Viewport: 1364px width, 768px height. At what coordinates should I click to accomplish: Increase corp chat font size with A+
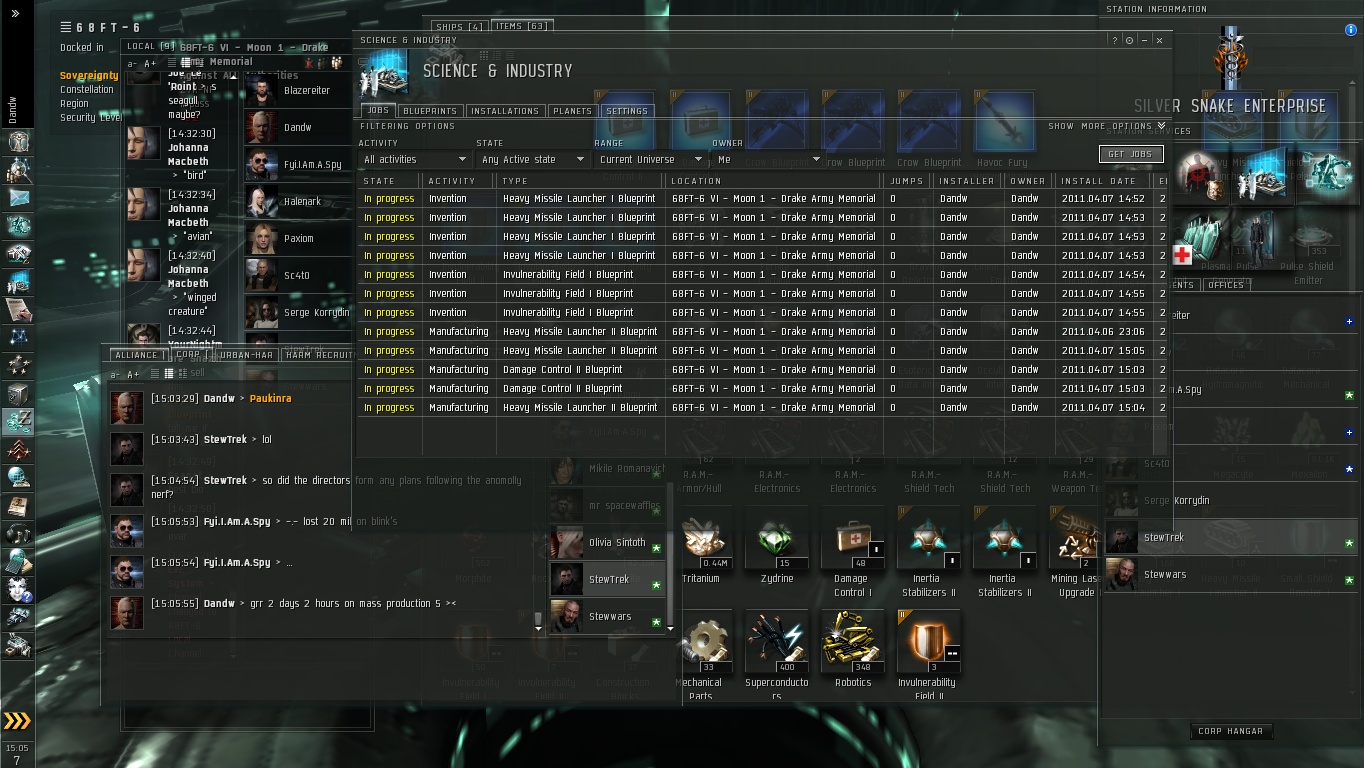pyautogui.click(x=135, y=374)
